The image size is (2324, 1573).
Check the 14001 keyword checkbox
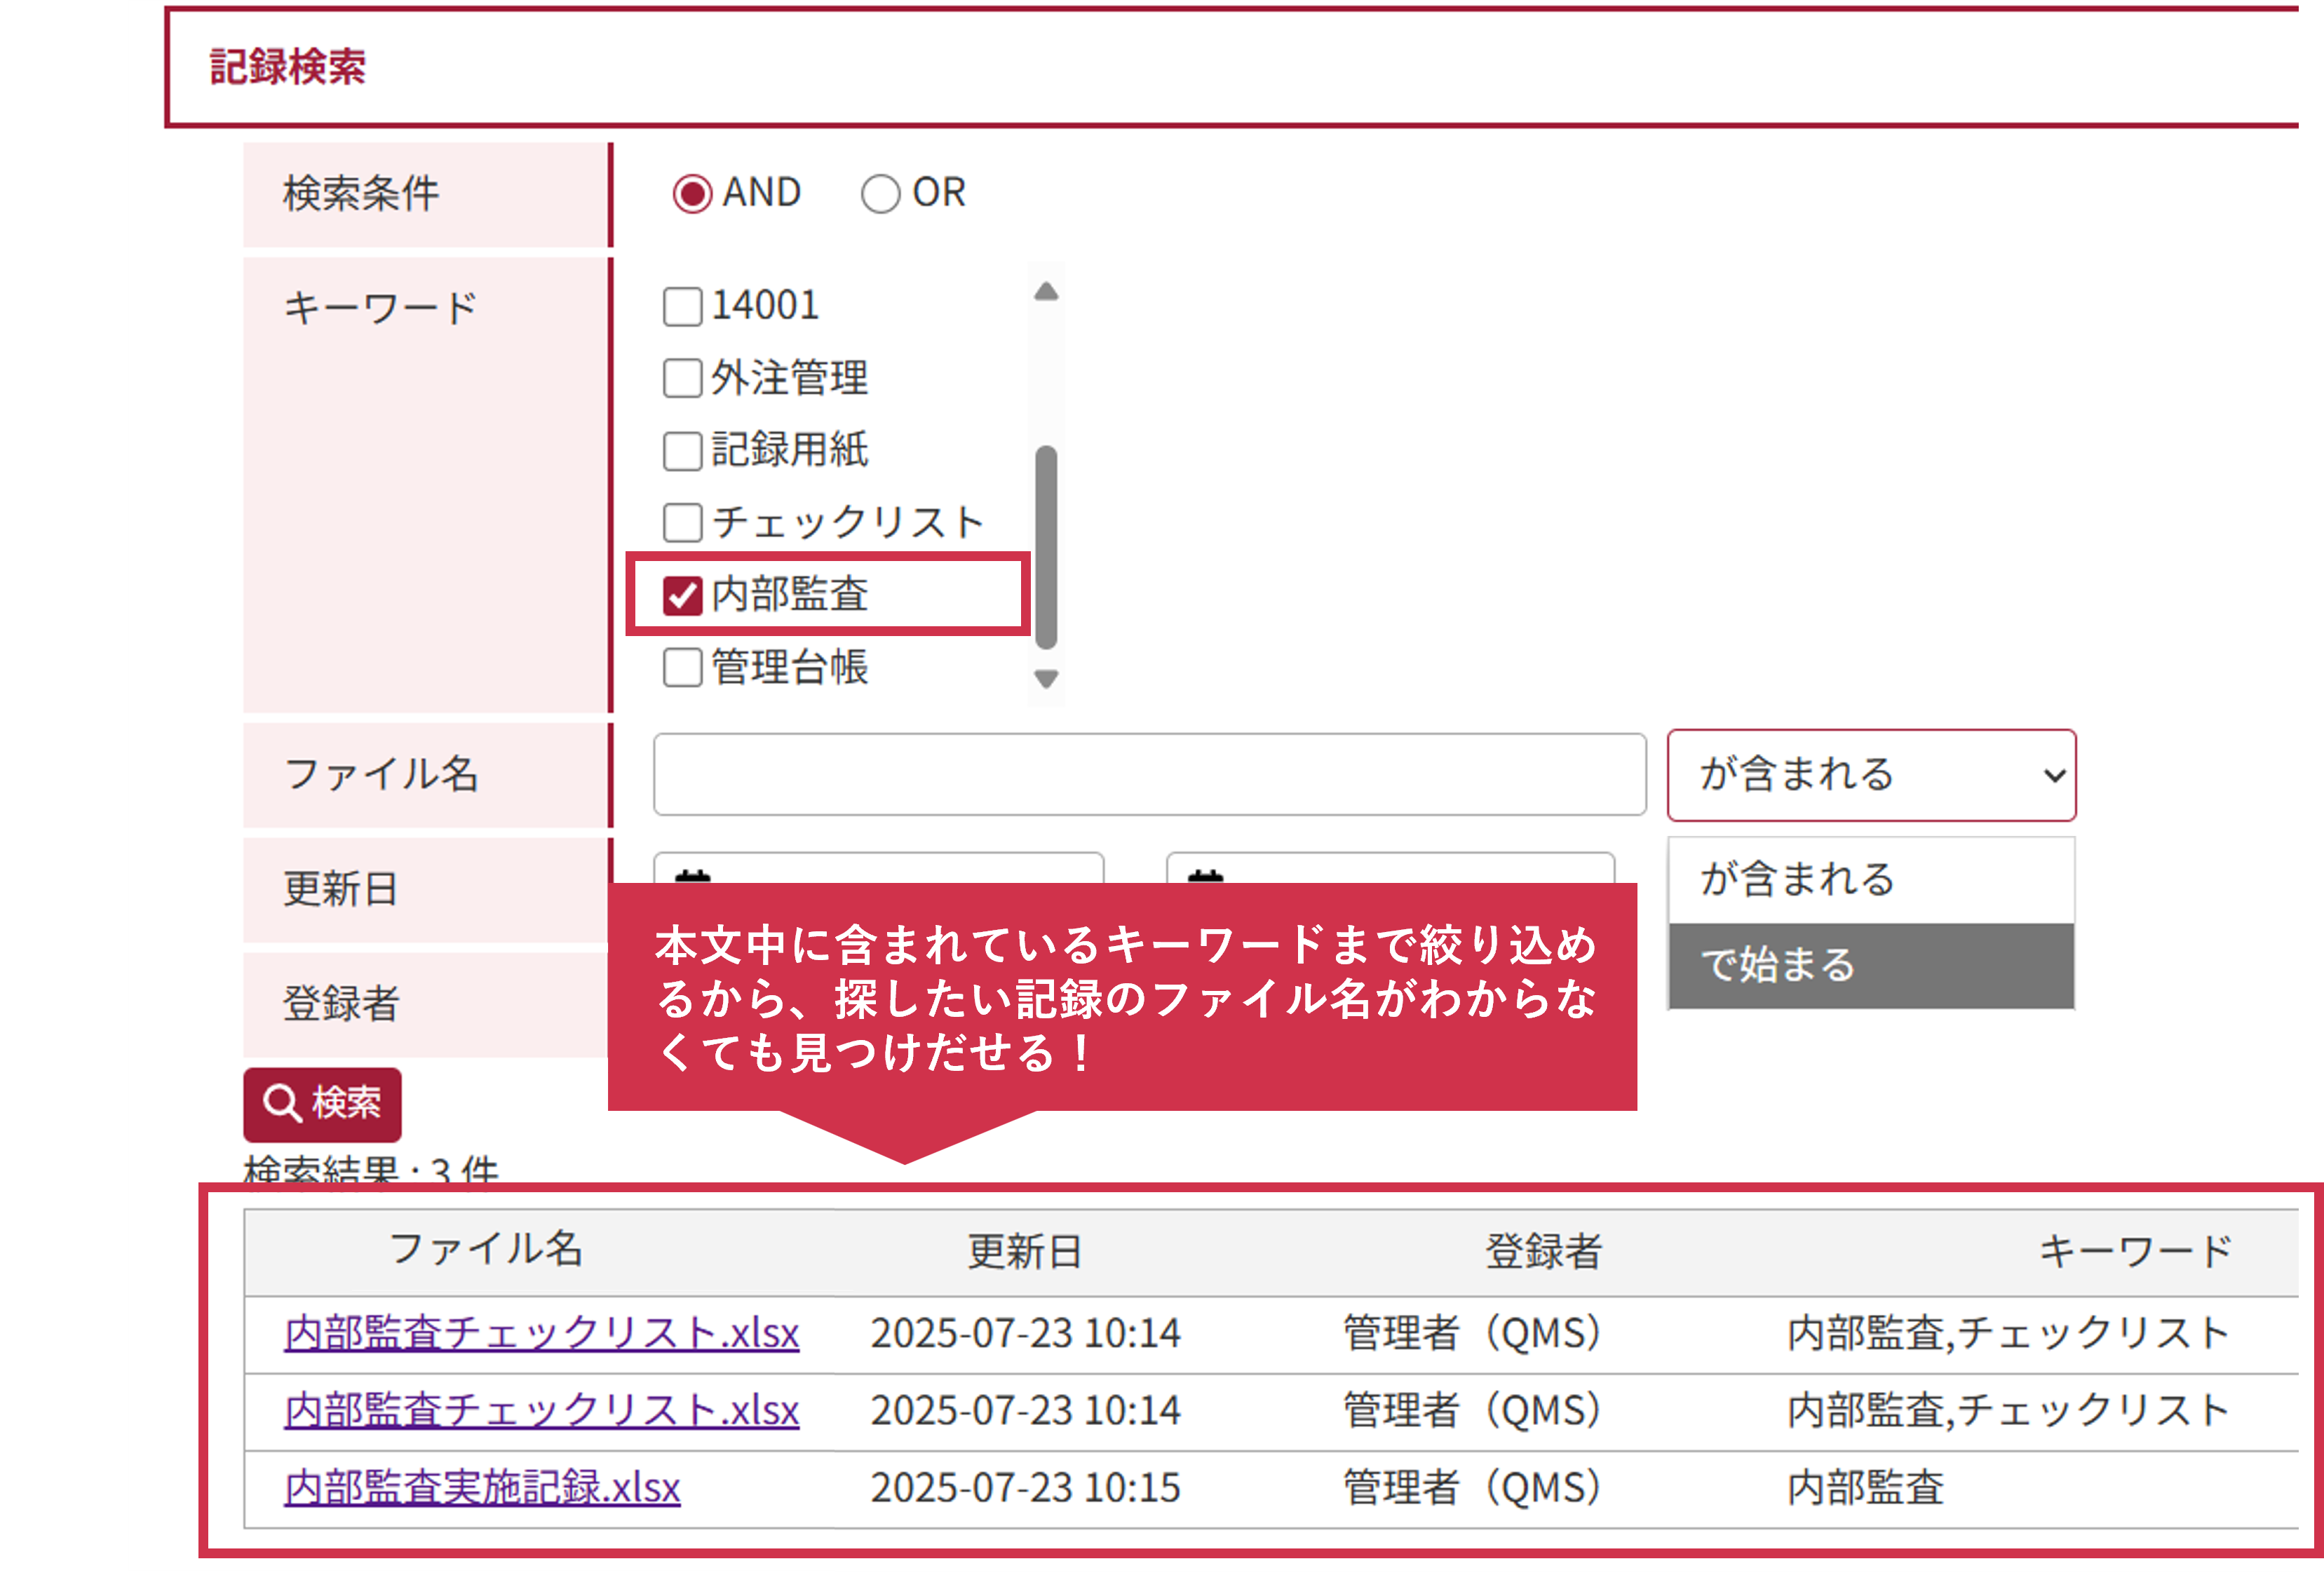pos(682,306)
